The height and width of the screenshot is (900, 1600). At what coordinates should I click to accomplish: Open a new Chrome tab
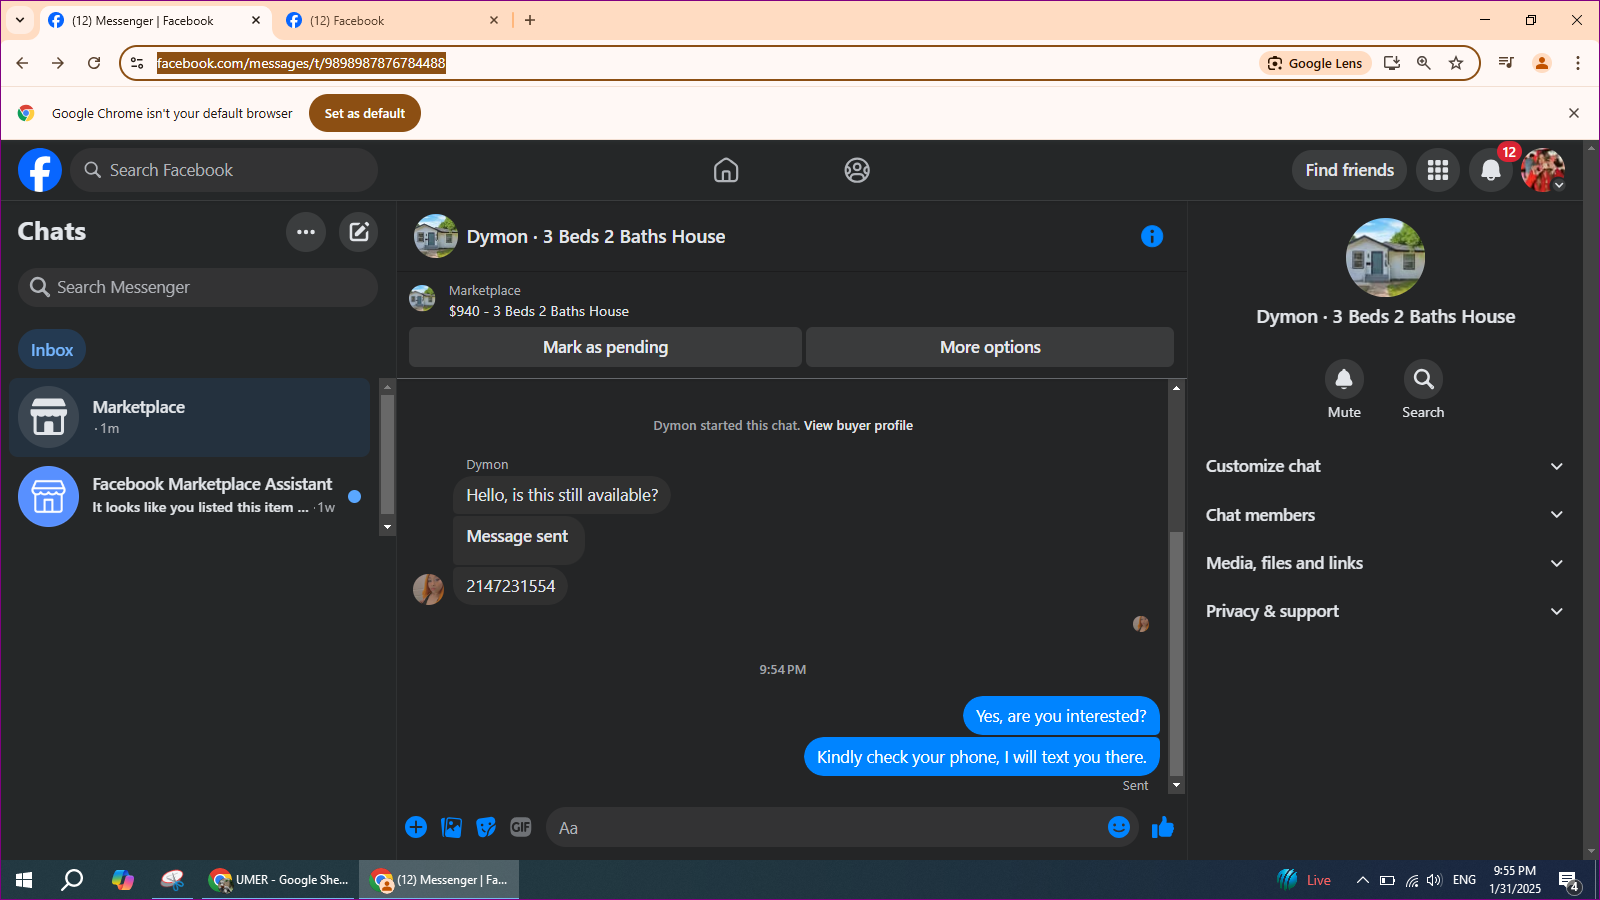[x=530, y=20]
